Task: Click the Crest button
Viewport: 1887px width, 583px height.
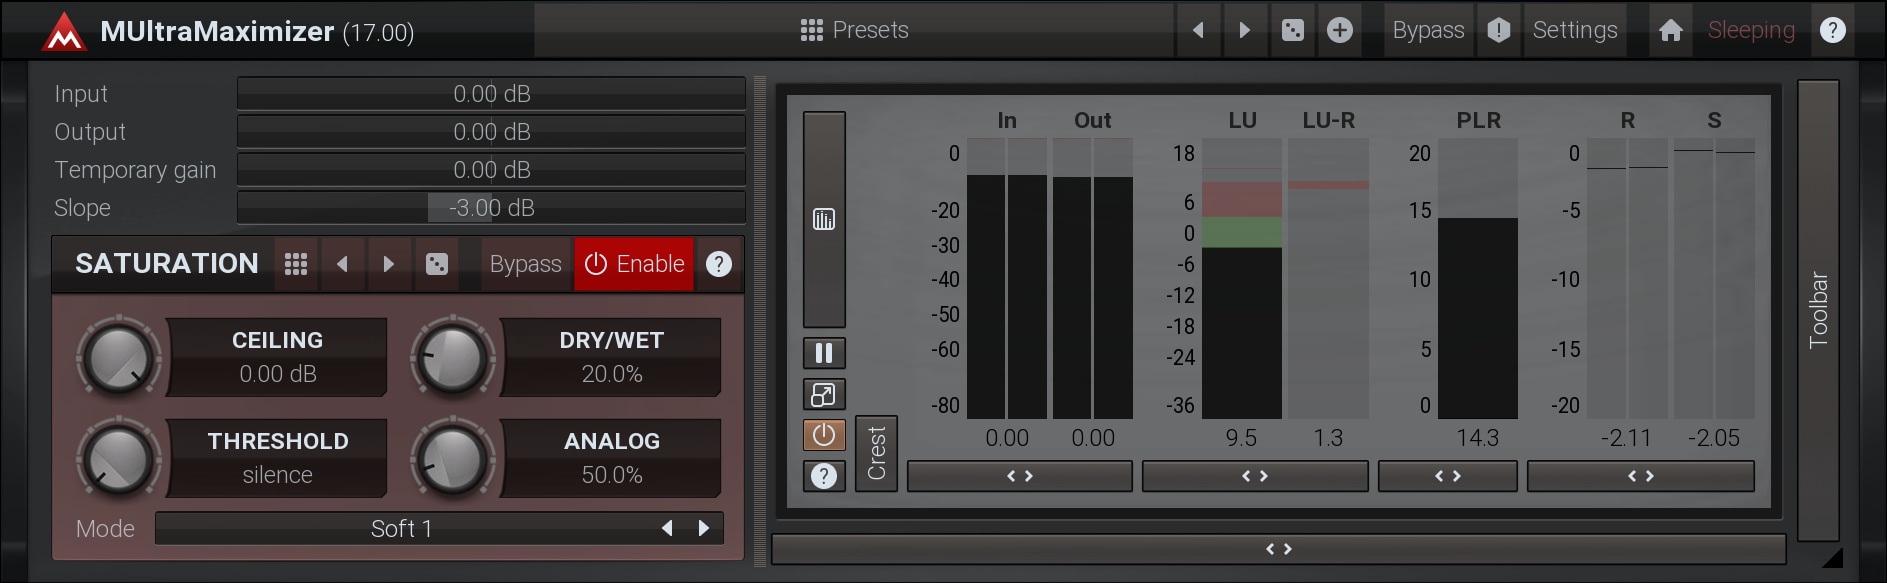Action: coord(876,453)
